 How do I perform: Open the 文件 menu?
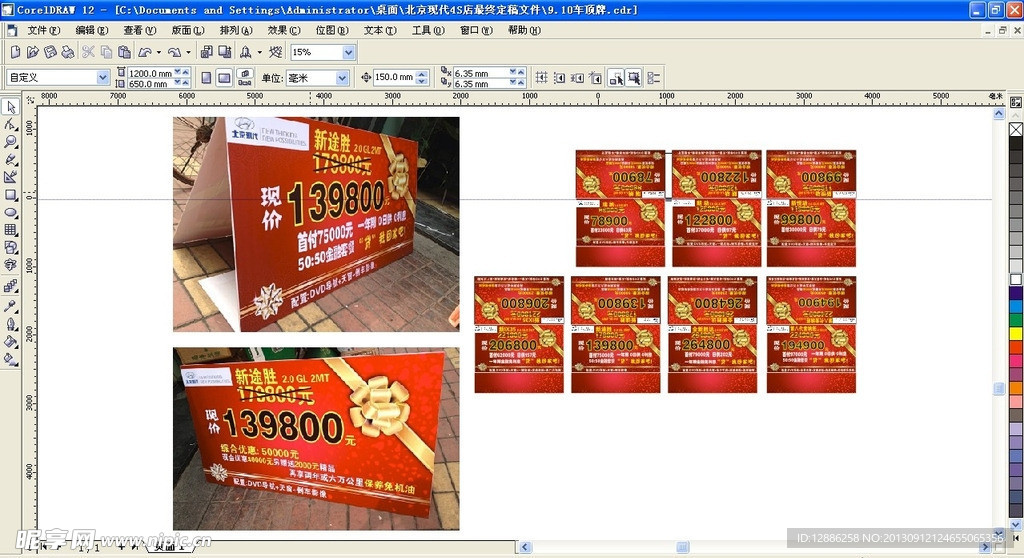click(x=43, y=30)
